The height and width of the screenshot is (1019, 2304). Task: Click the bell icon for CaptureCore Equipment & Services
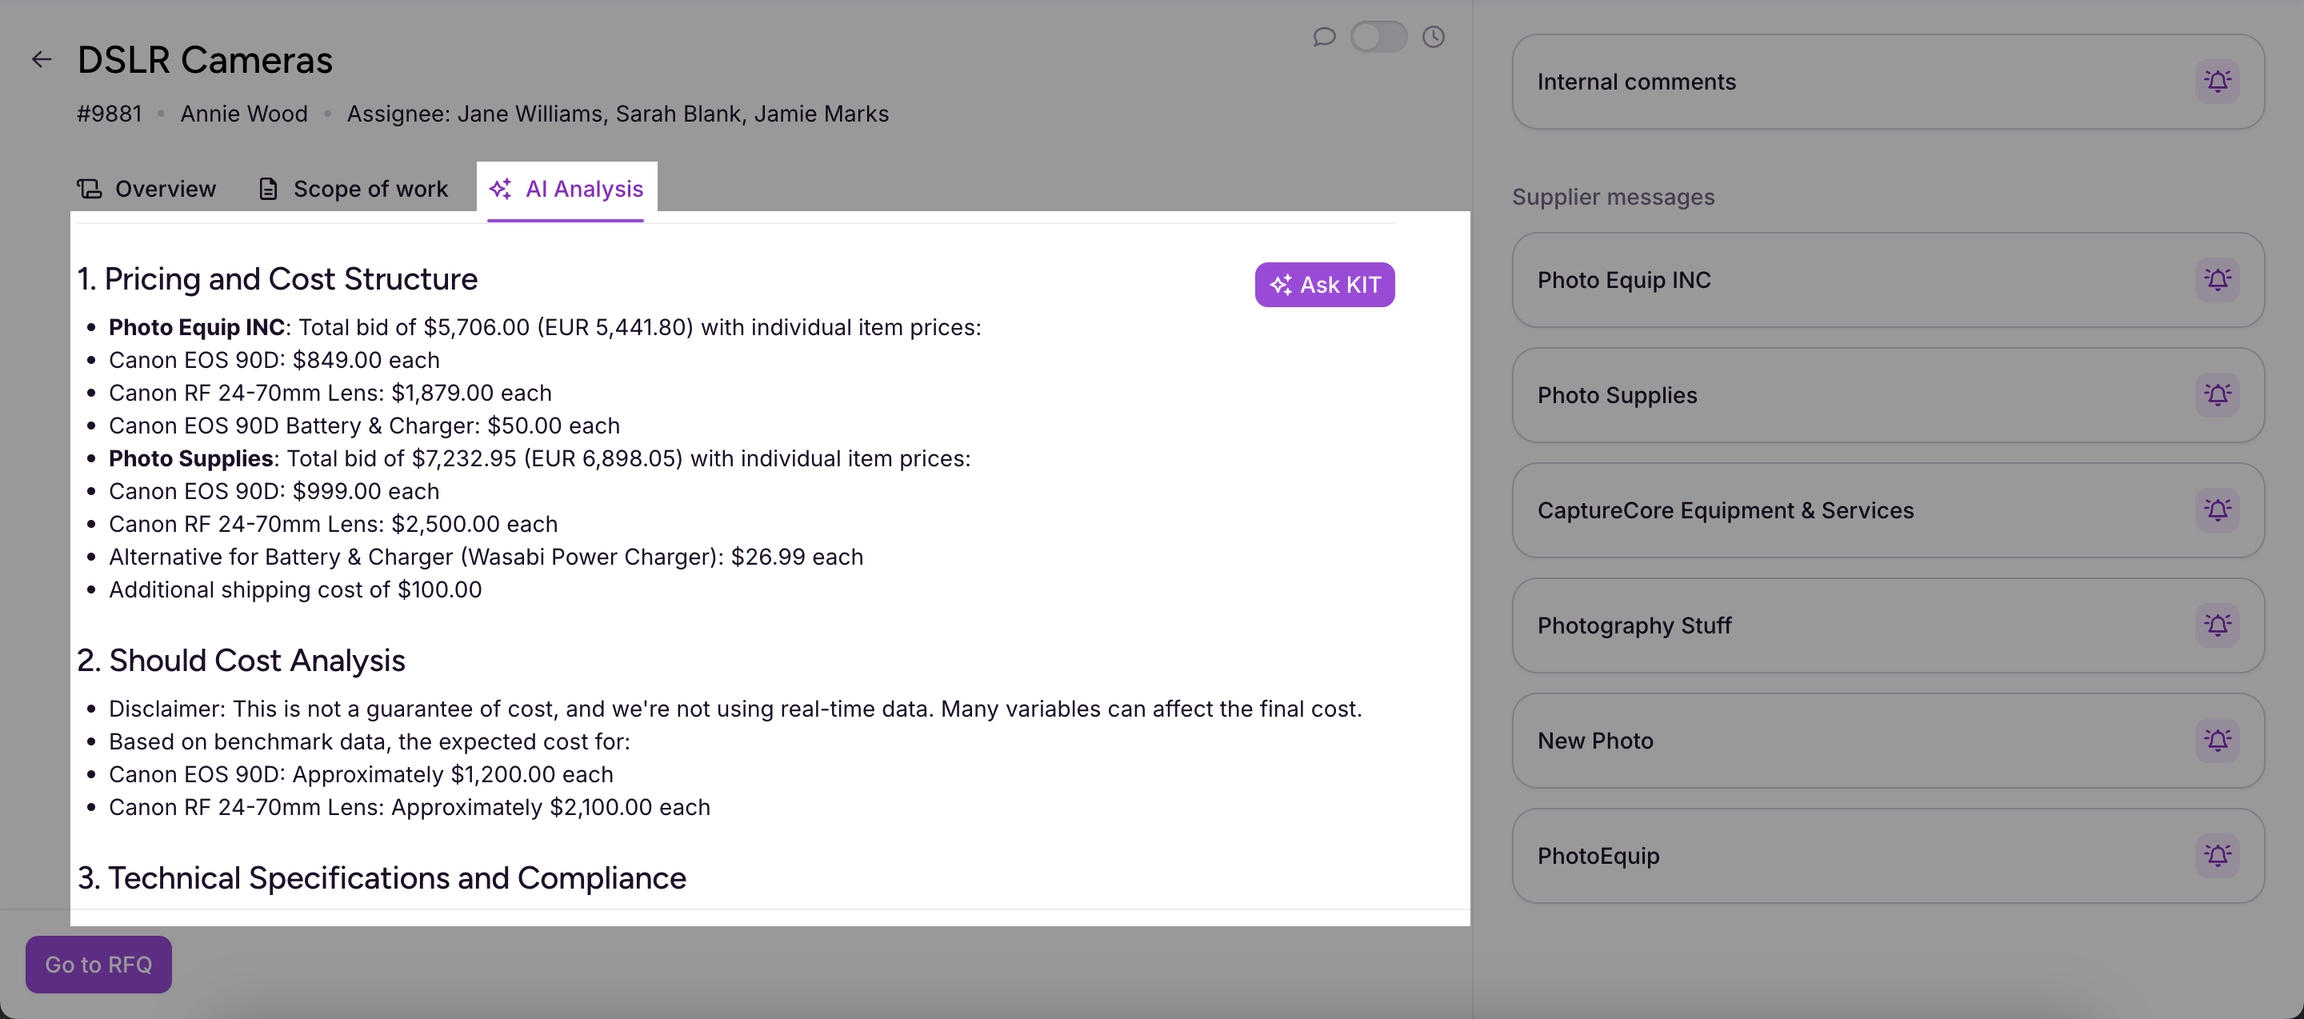(2217, 510)
